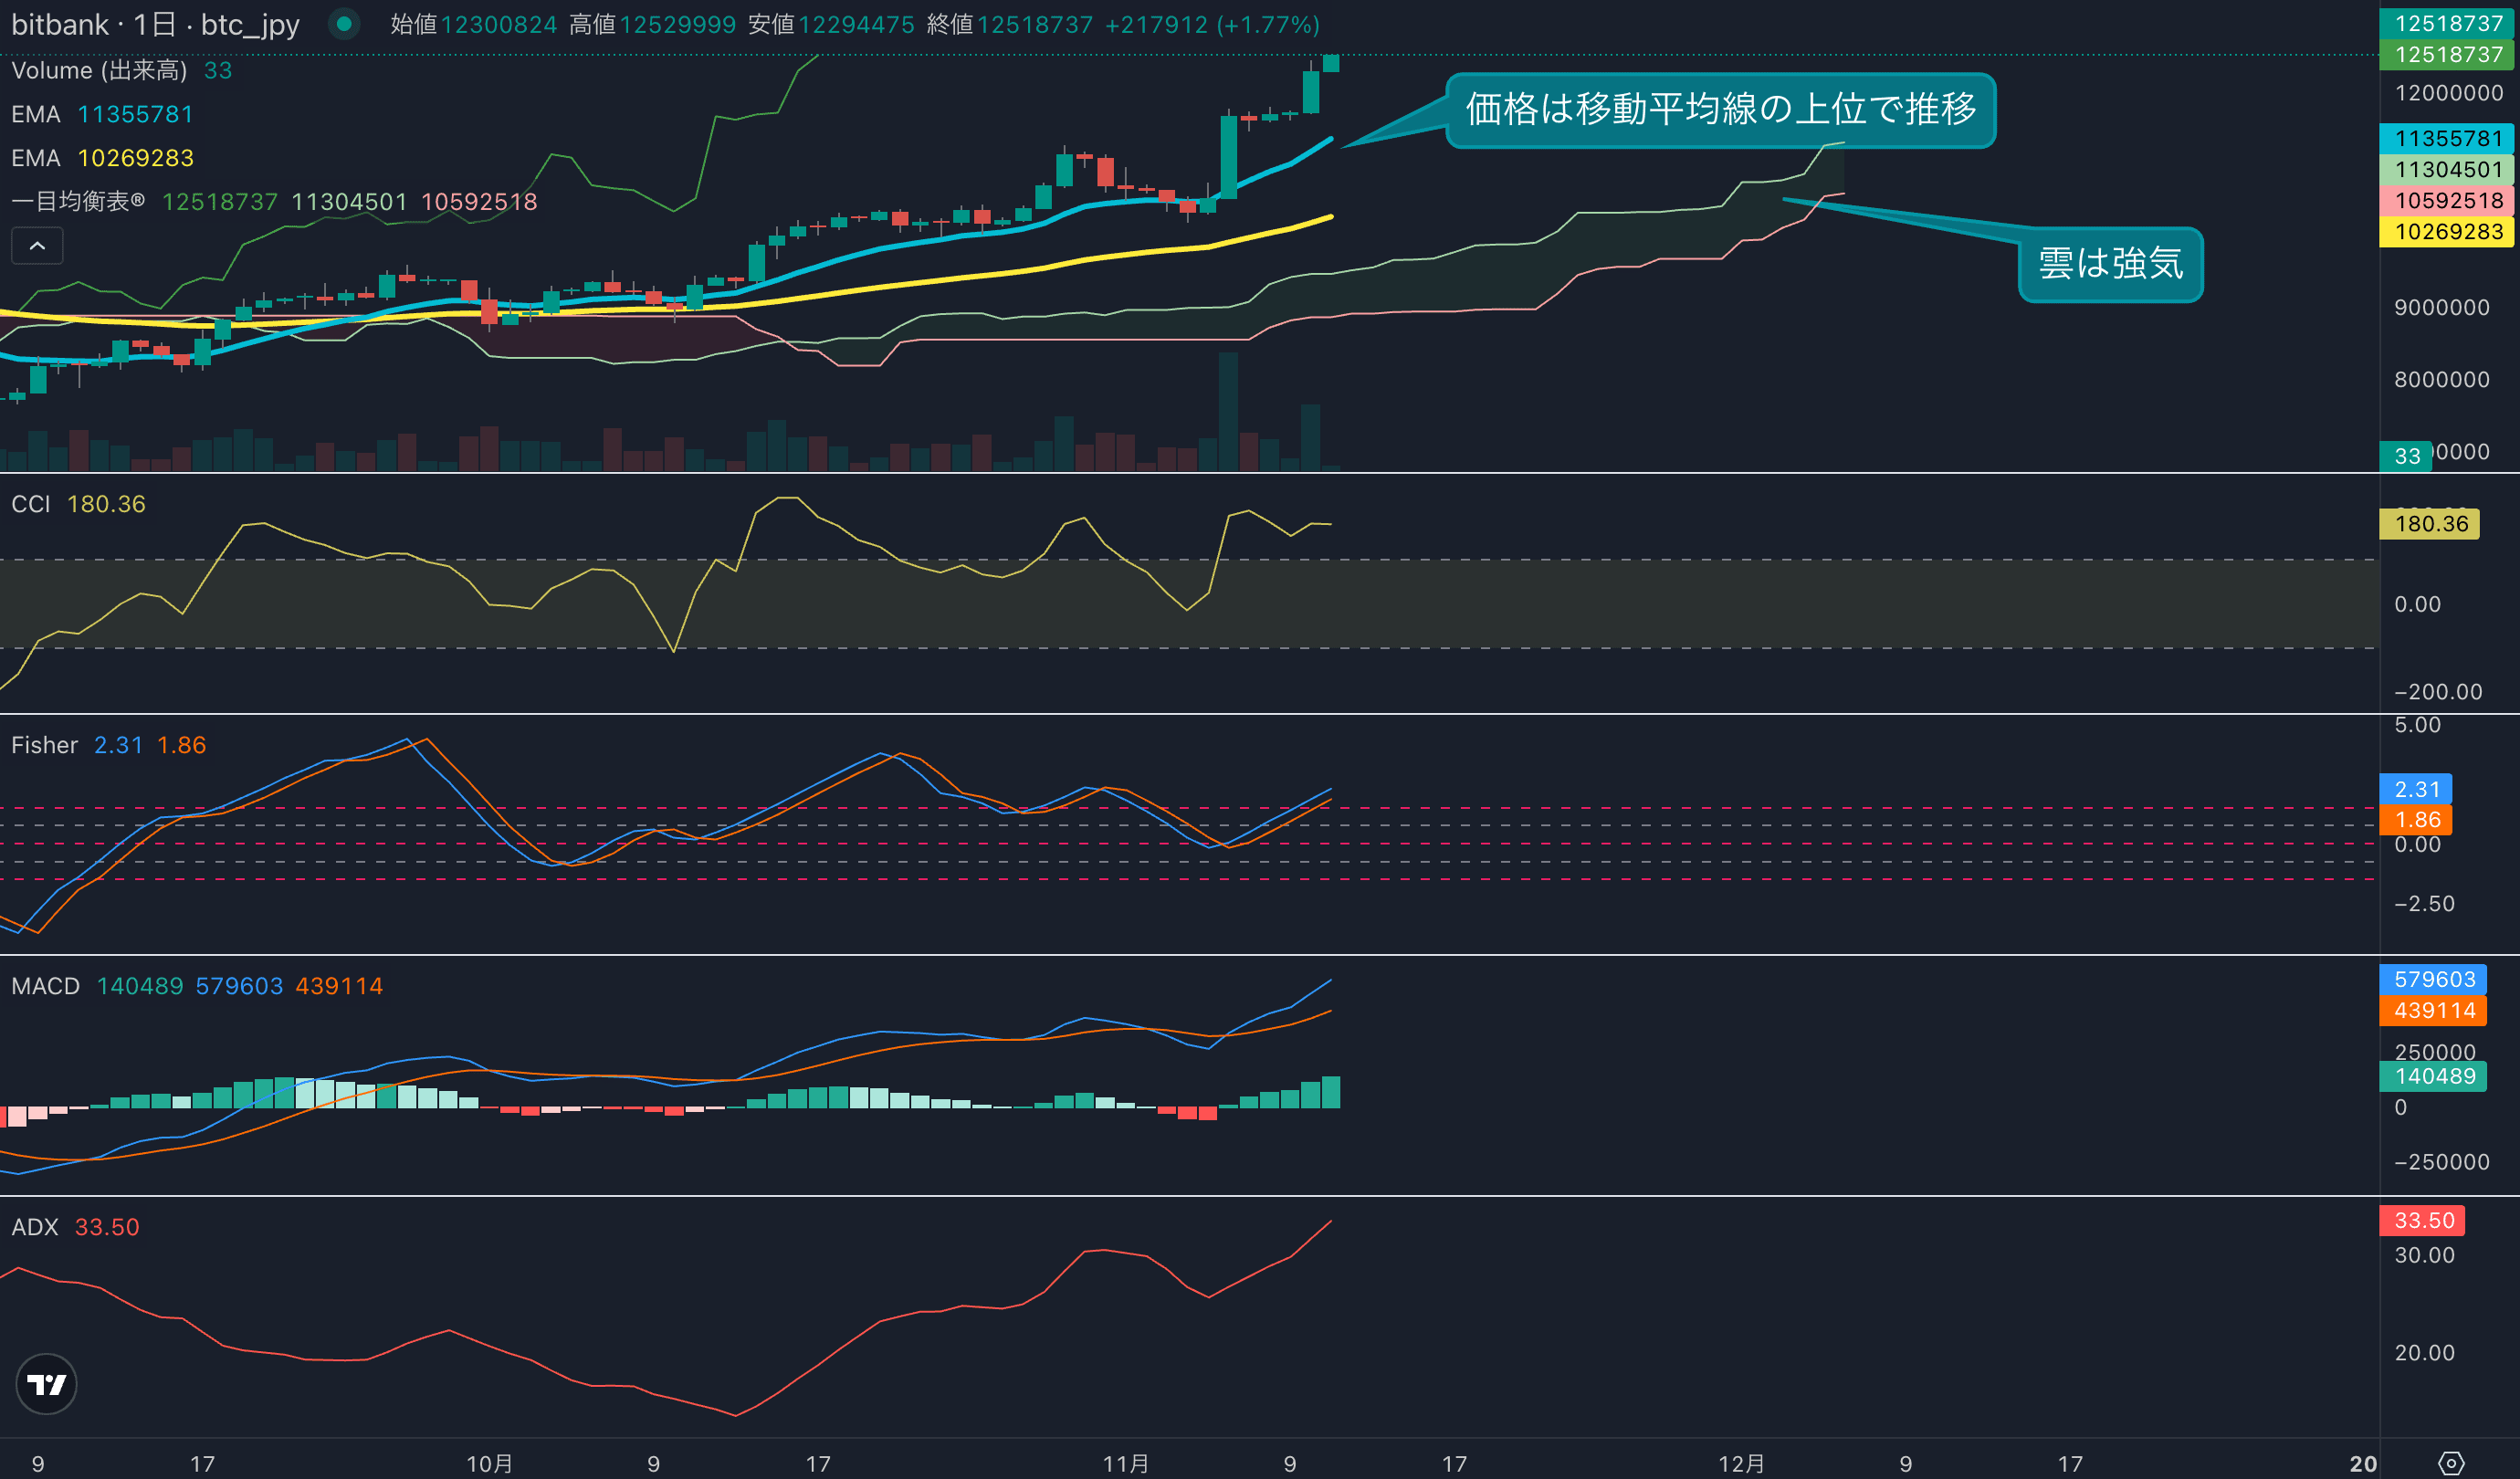Click the bitbank btc_jpy symbol title
This screenshot has width=2520, height=1479.
(155, 24)
